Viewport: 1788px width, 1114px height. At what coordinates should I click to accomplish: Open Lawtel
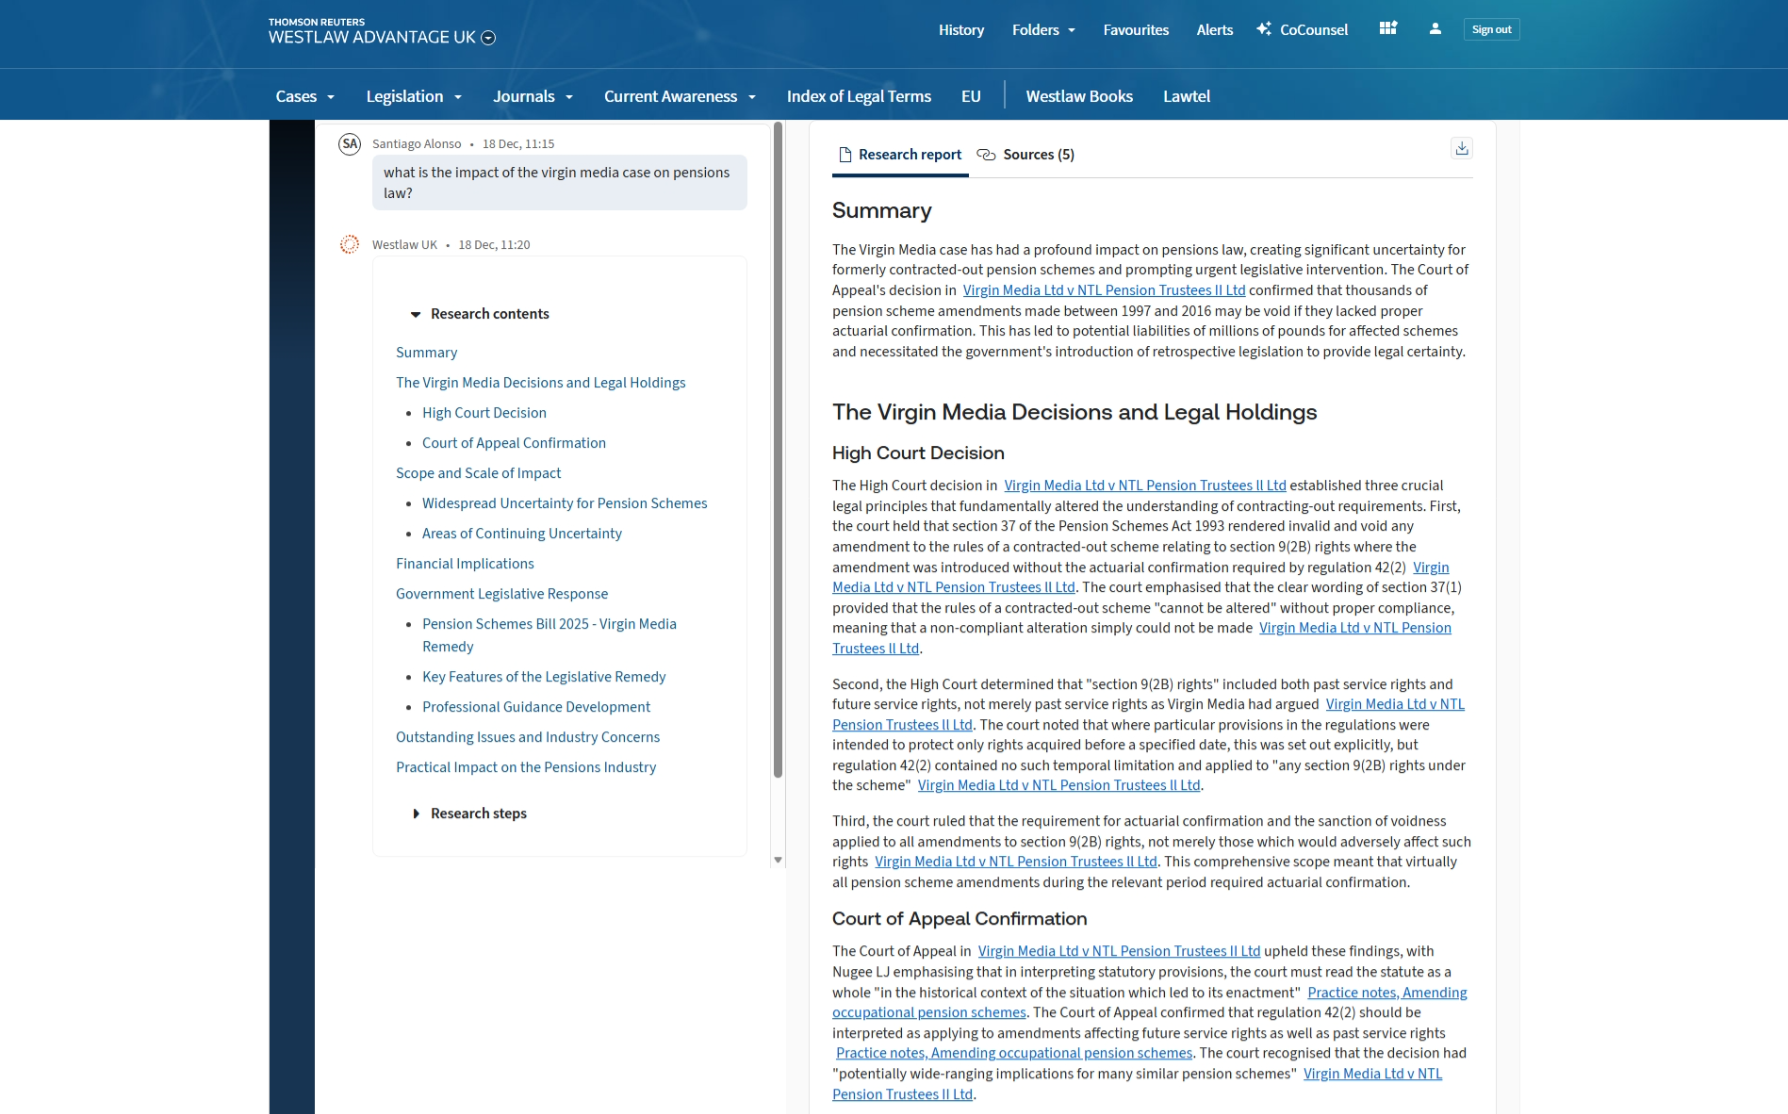(x=1186, y=96)
